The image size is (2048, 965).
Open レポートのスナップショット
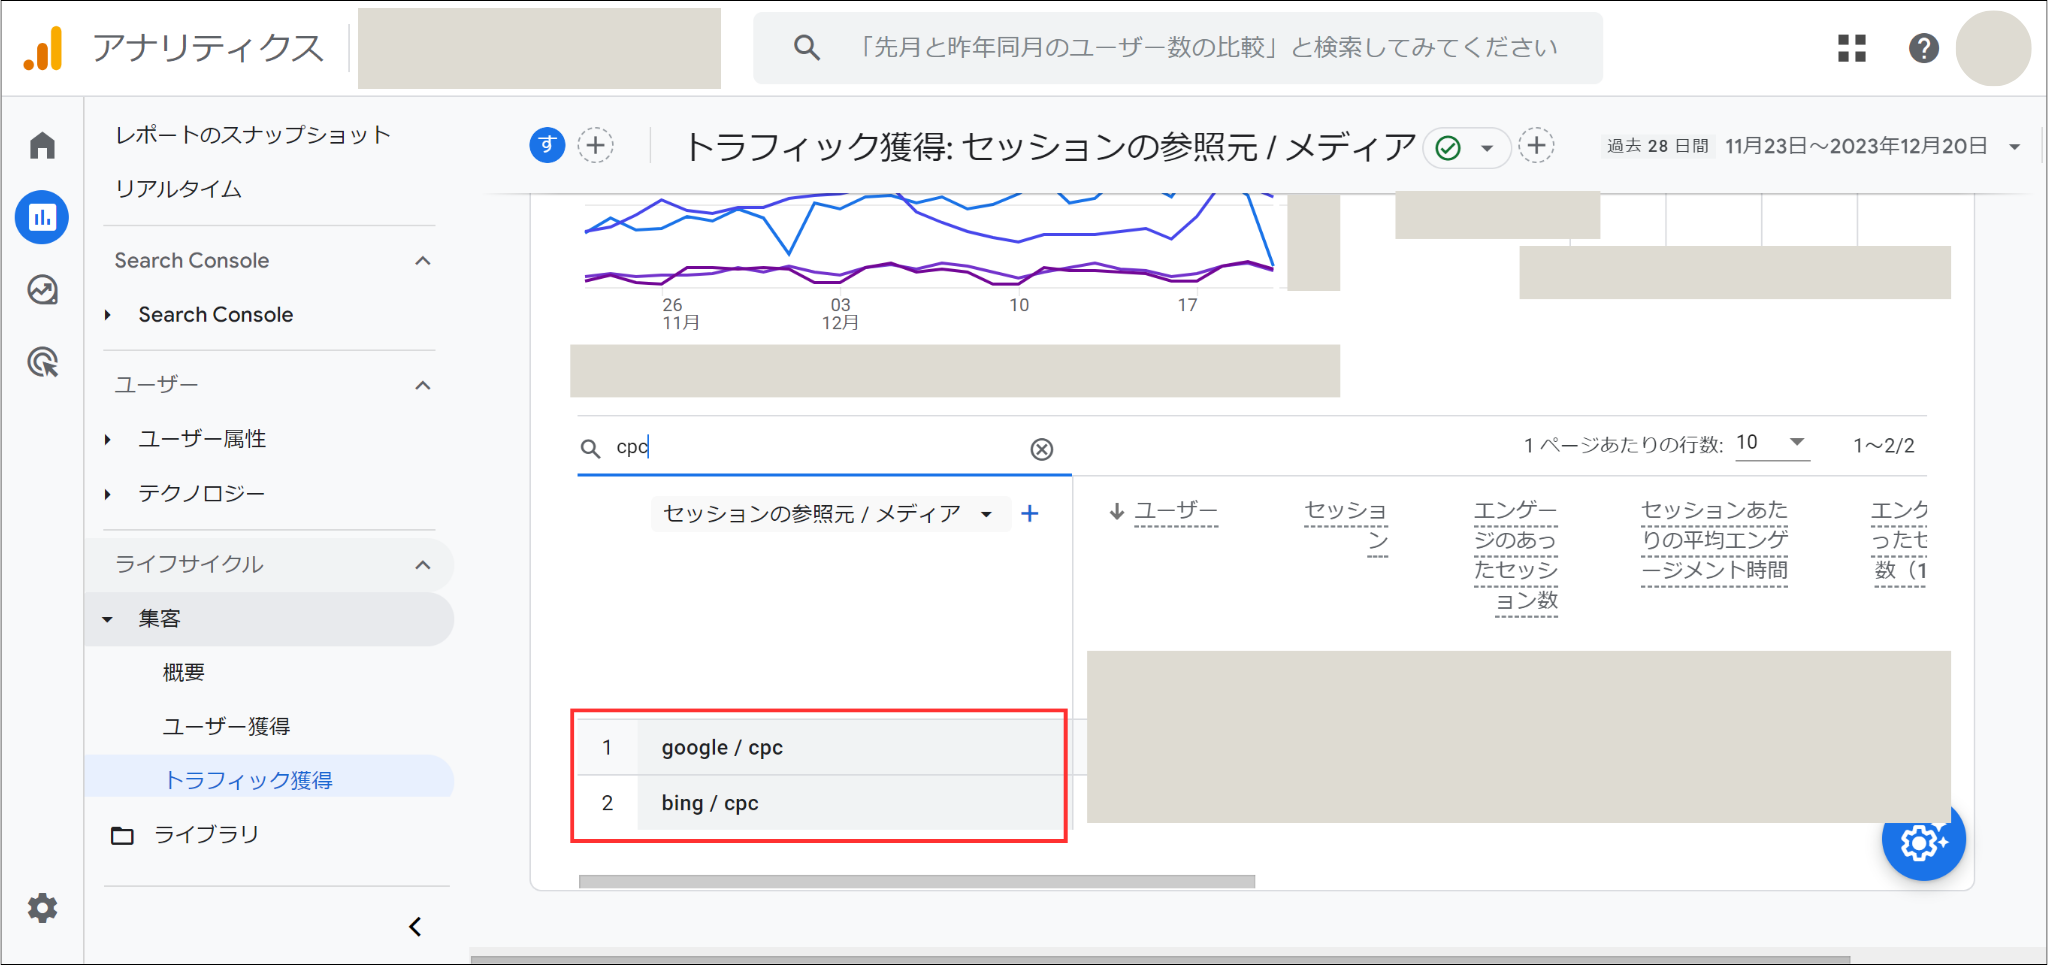(x=252, y=135)
